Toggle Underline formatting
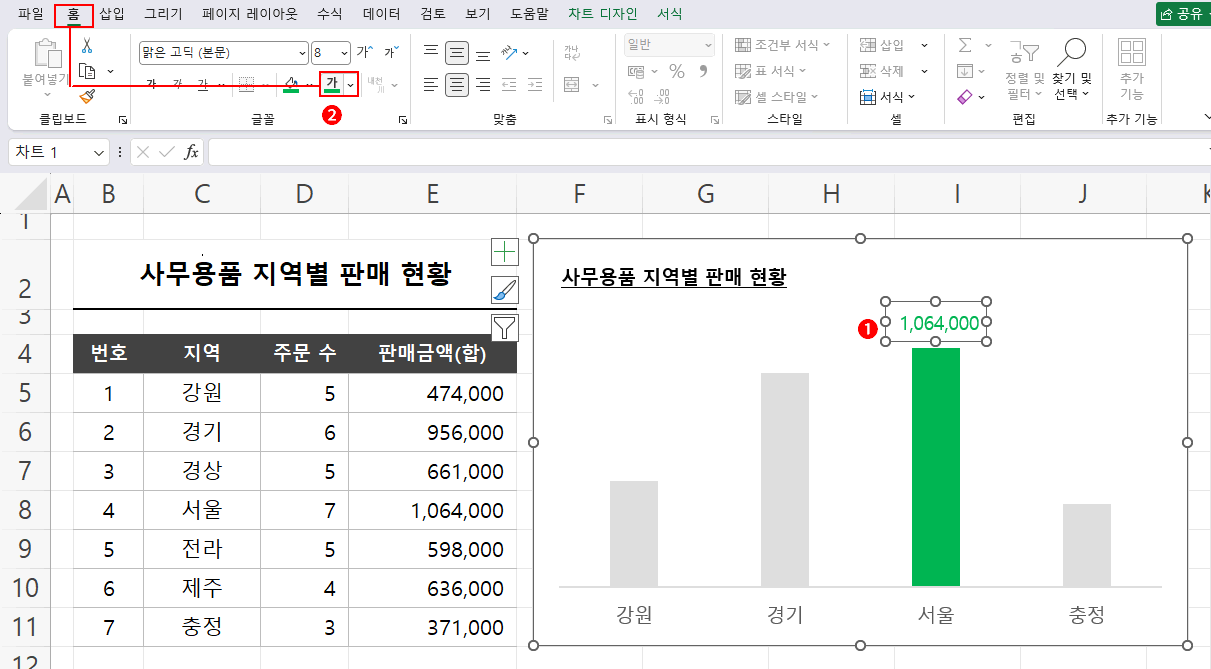Screen dimensions: 1211x669 203,85
